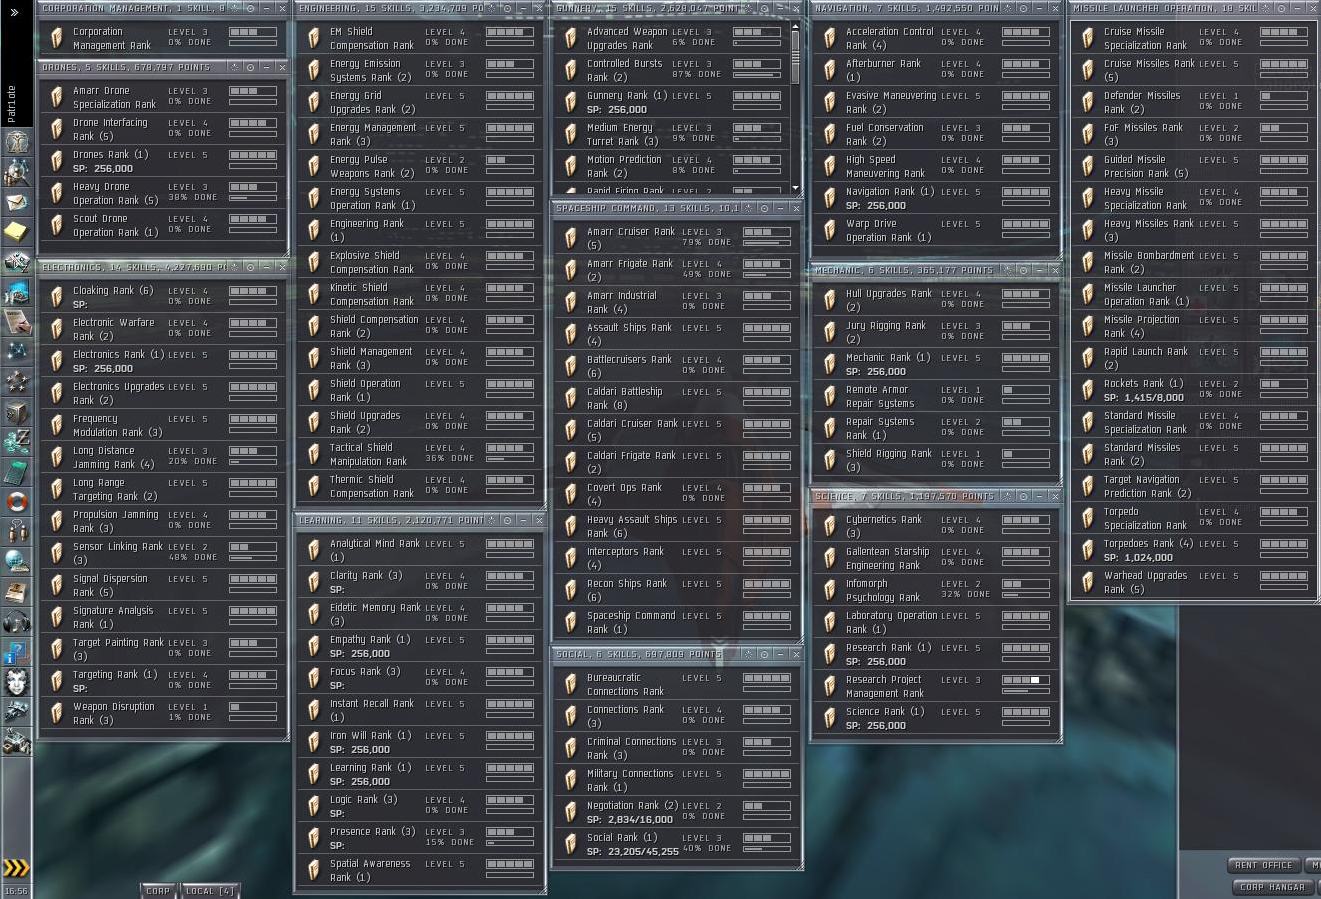Click the Patr1ote character name in sidebar
The width and height of the screenshot is (1321, 899).
coord(11,104)
